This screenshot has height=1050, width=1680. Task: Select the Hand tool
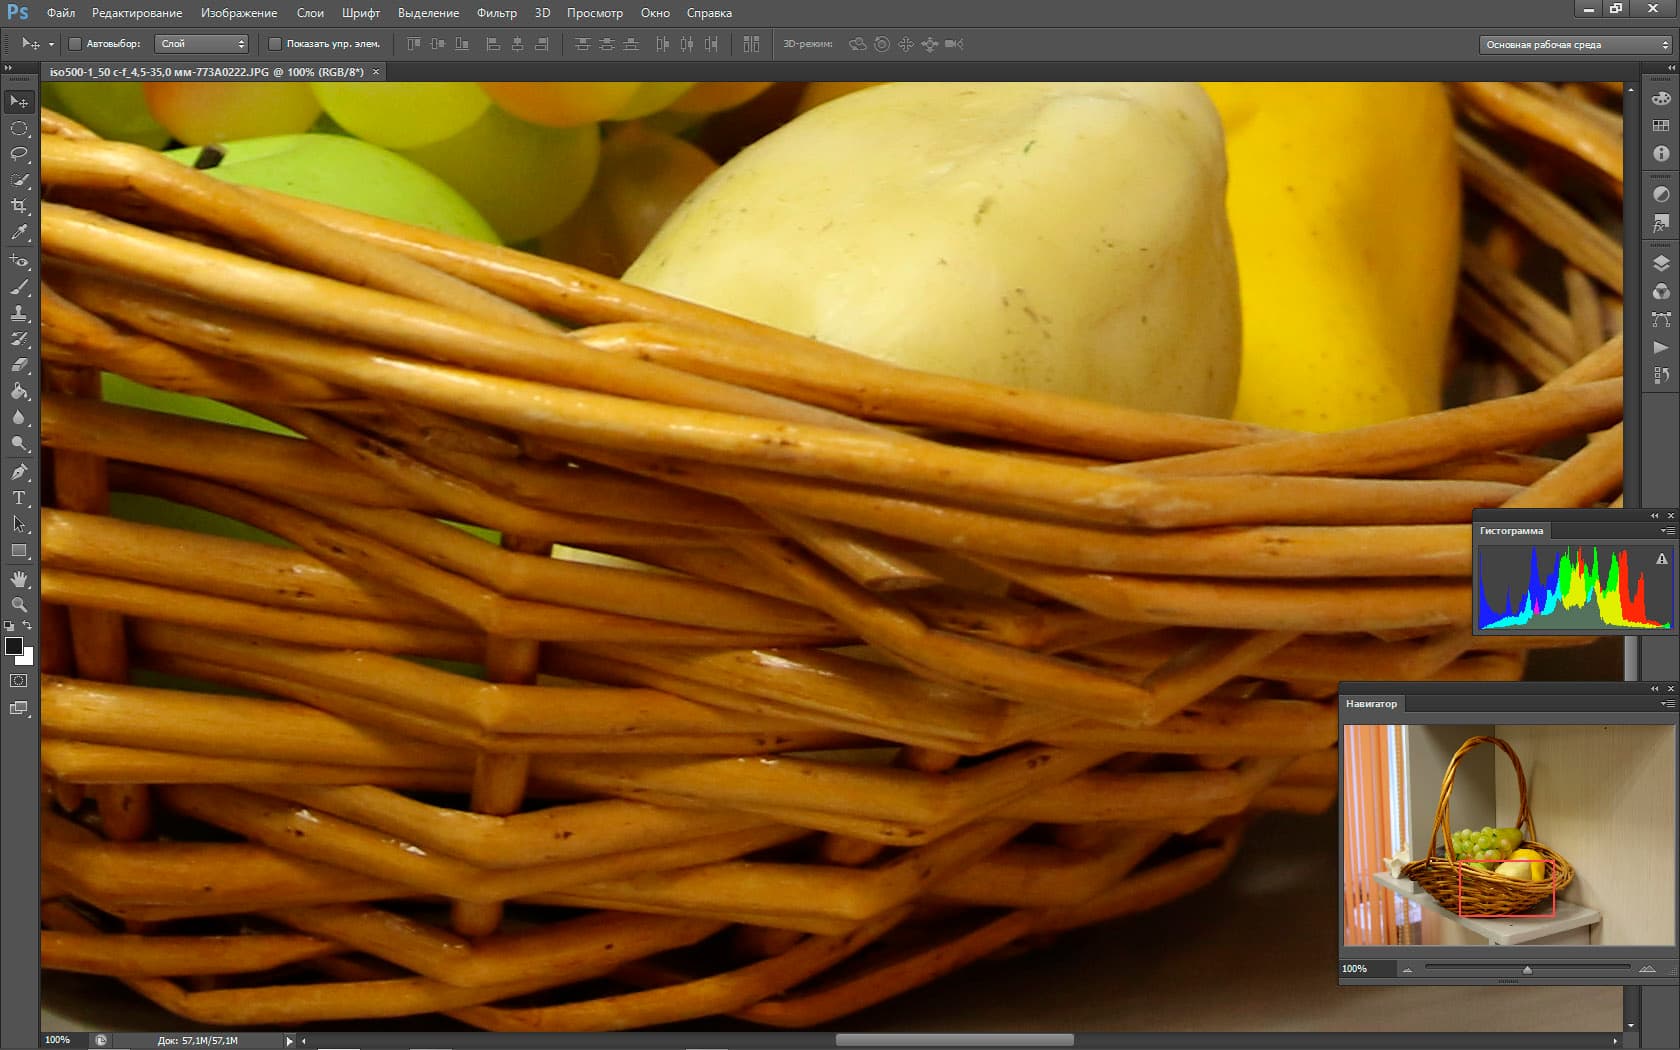click(x=19, y=579)
